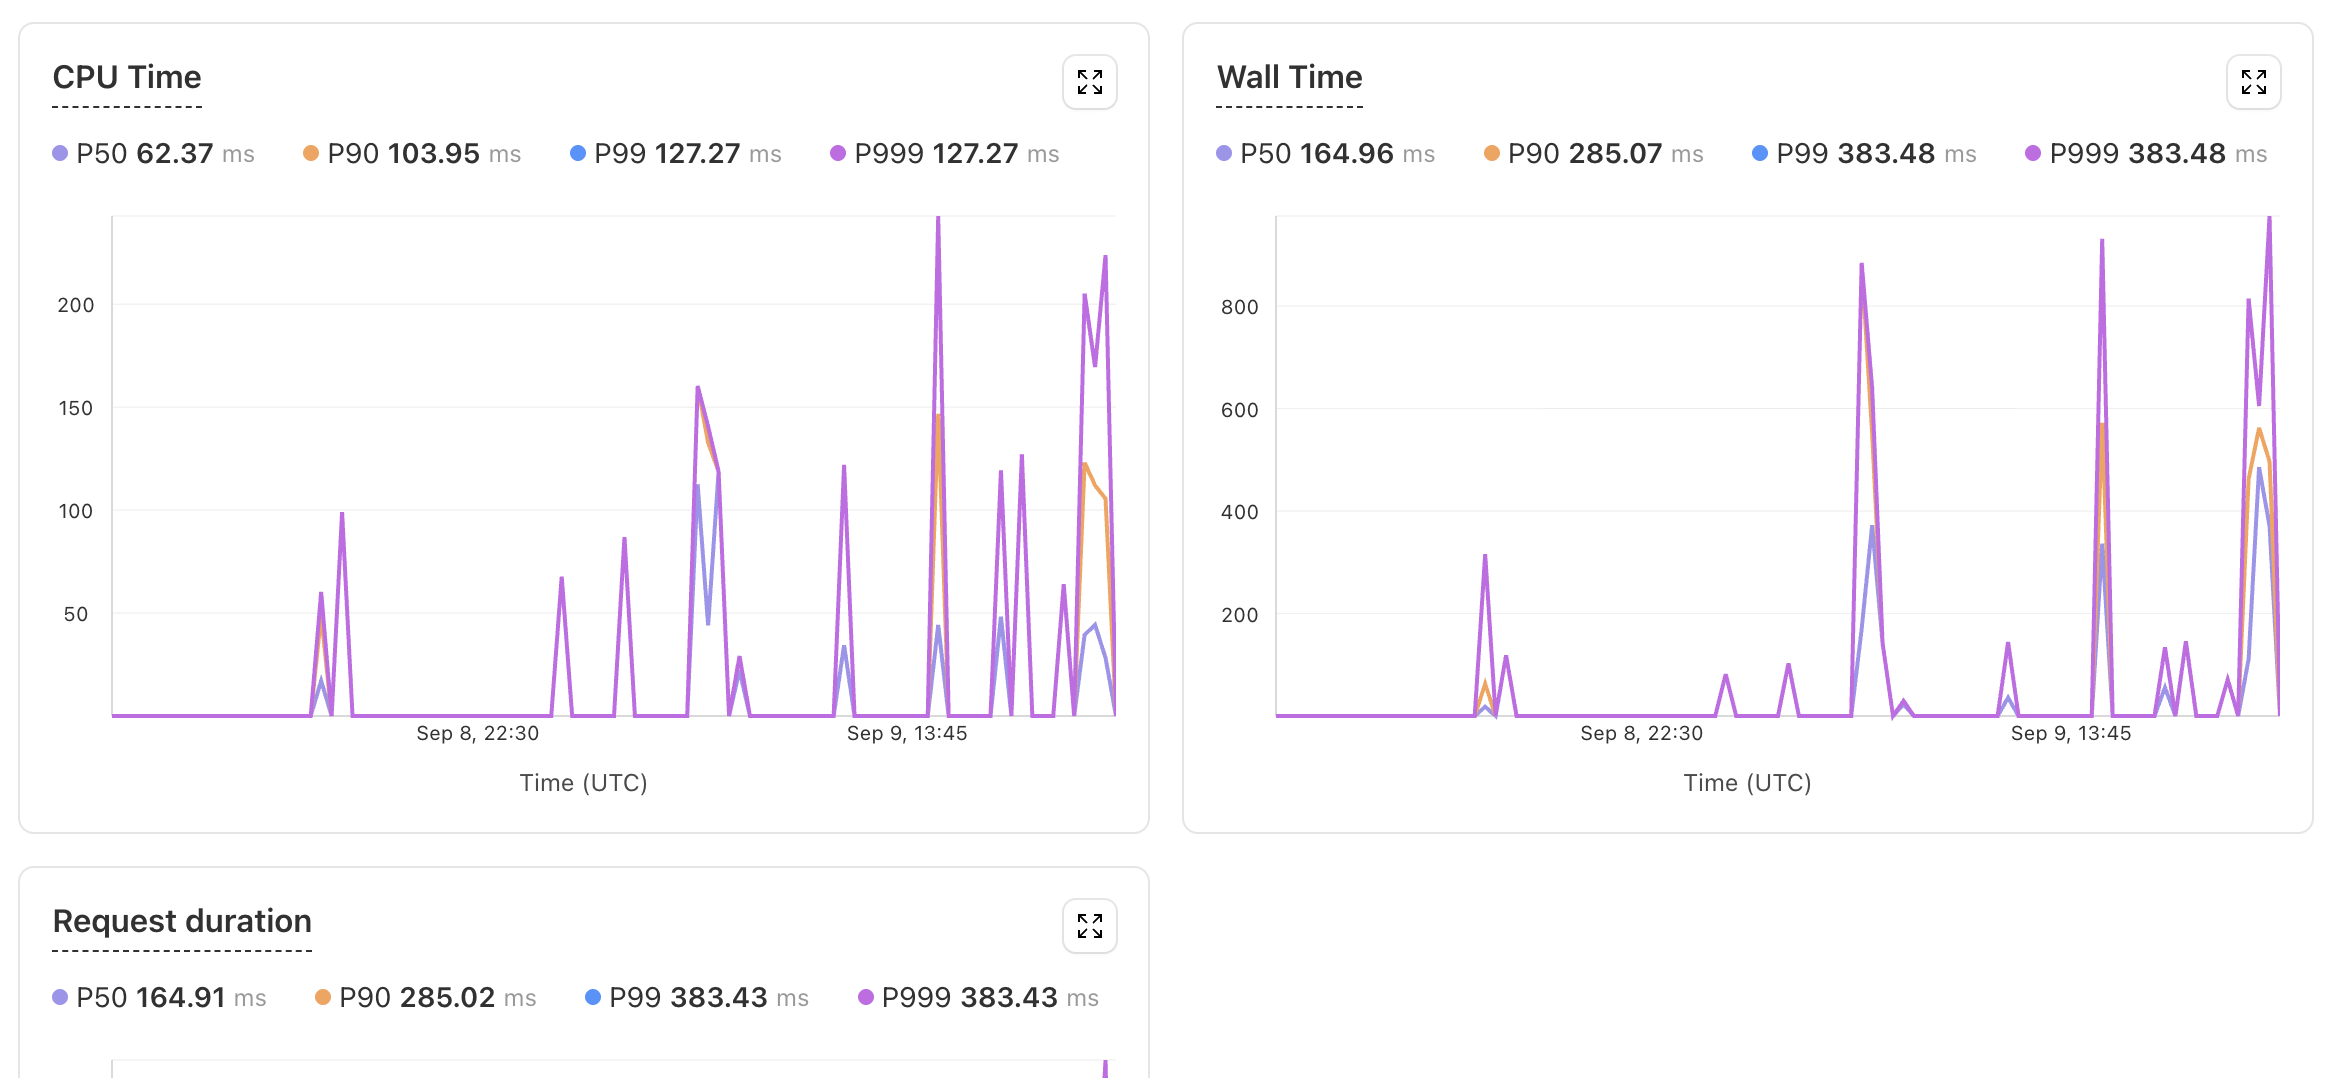
Task: Toggle P50 series in Wall Time legend
Action: [1326, 154]
